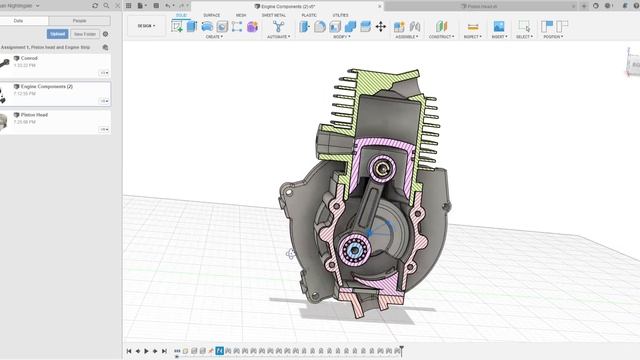This screenshot has width=640, height=360.
Task: Select the Joint tool
Action: point(415,27)
